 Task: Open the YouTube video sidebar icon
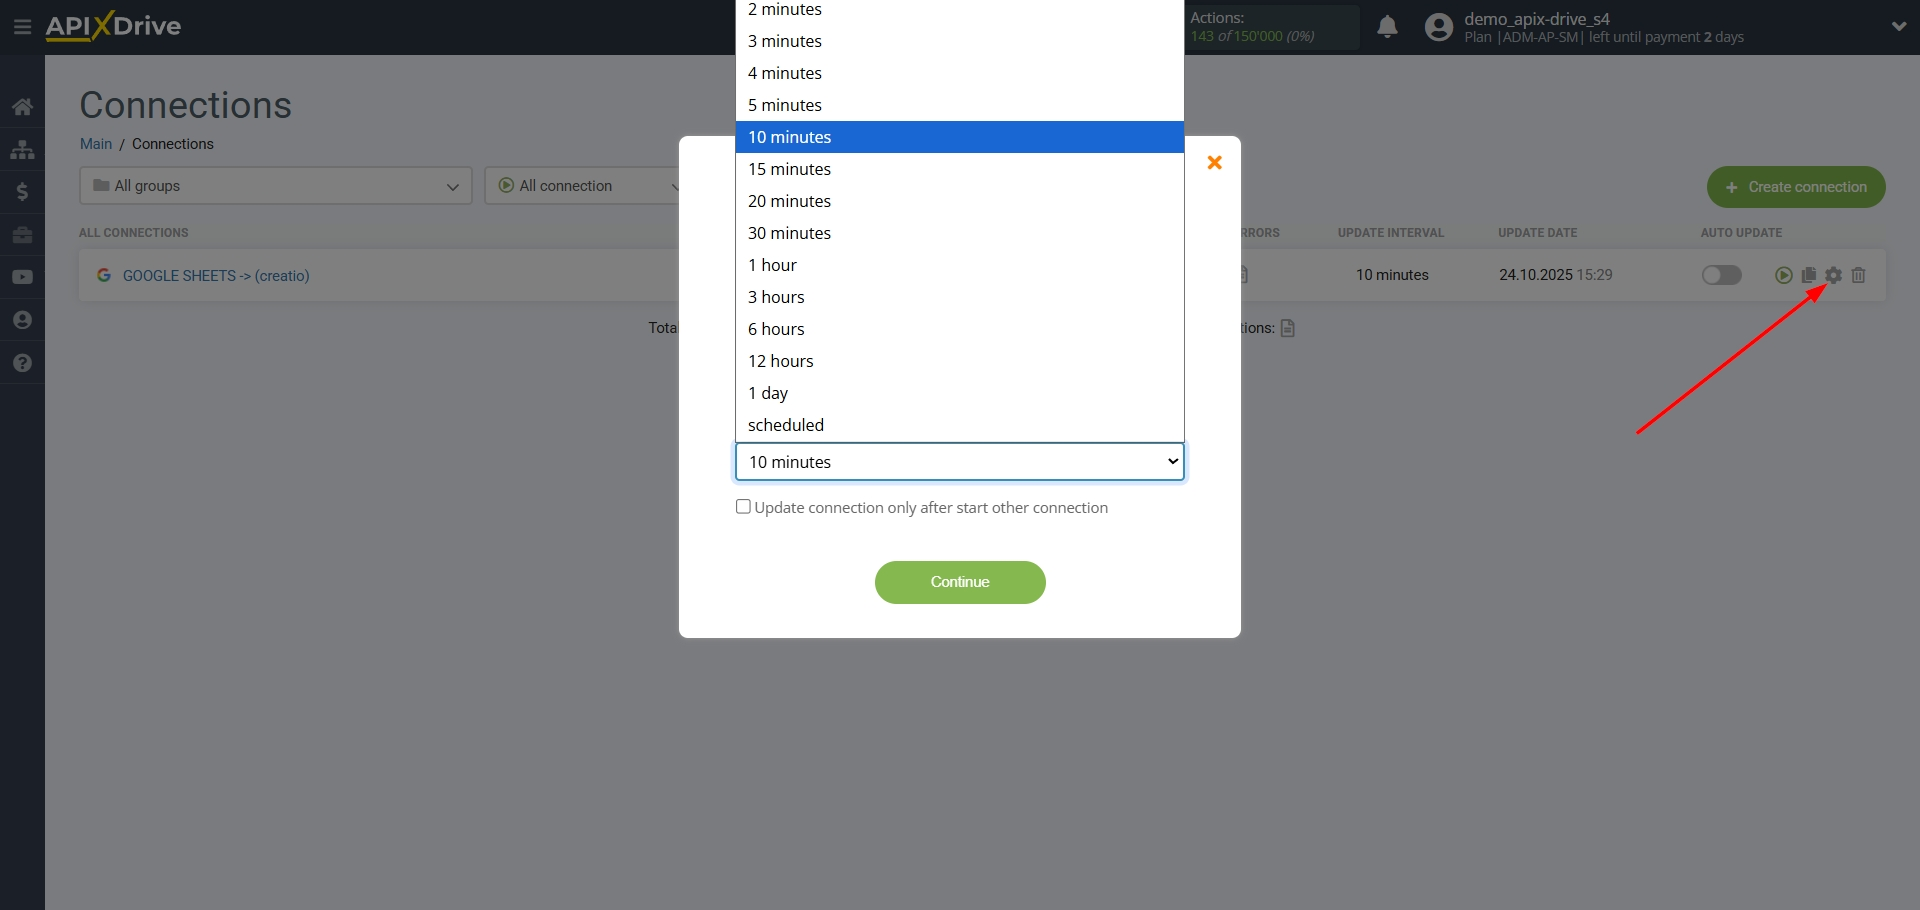pos(22,277)
